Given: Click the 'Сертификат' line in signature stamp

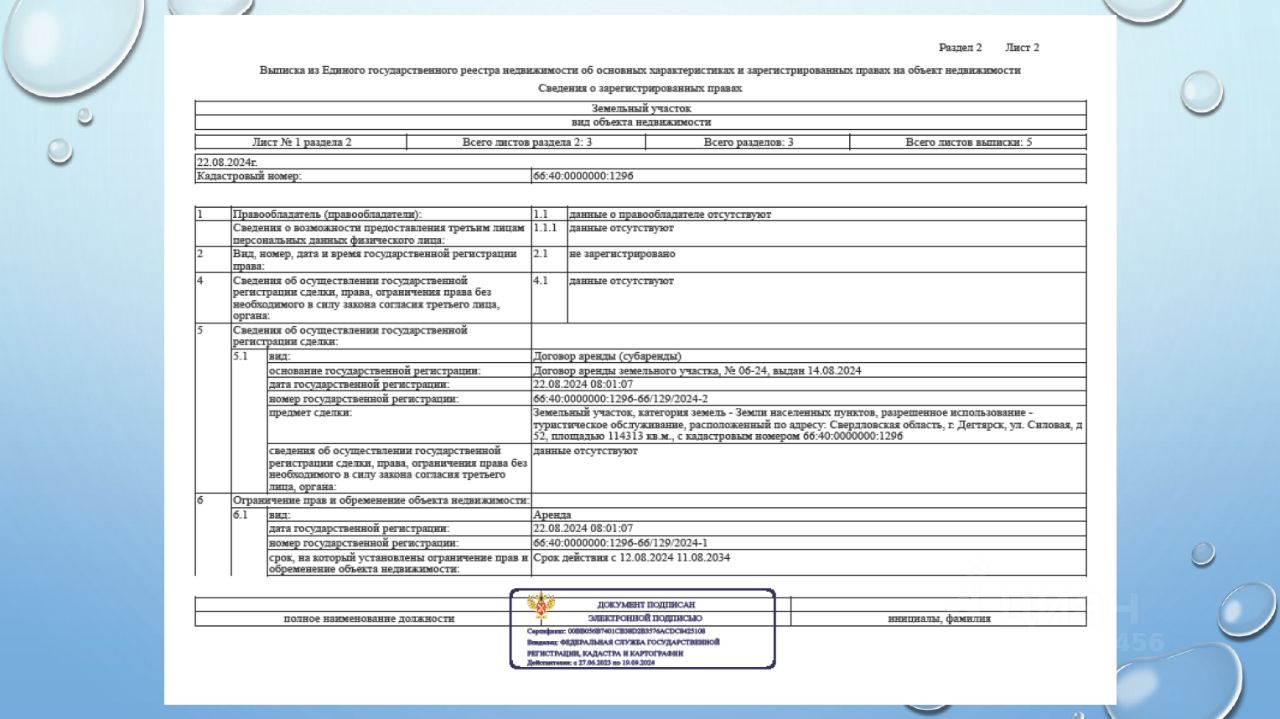Looking at the screenshot, I should [x=616, y=632].
